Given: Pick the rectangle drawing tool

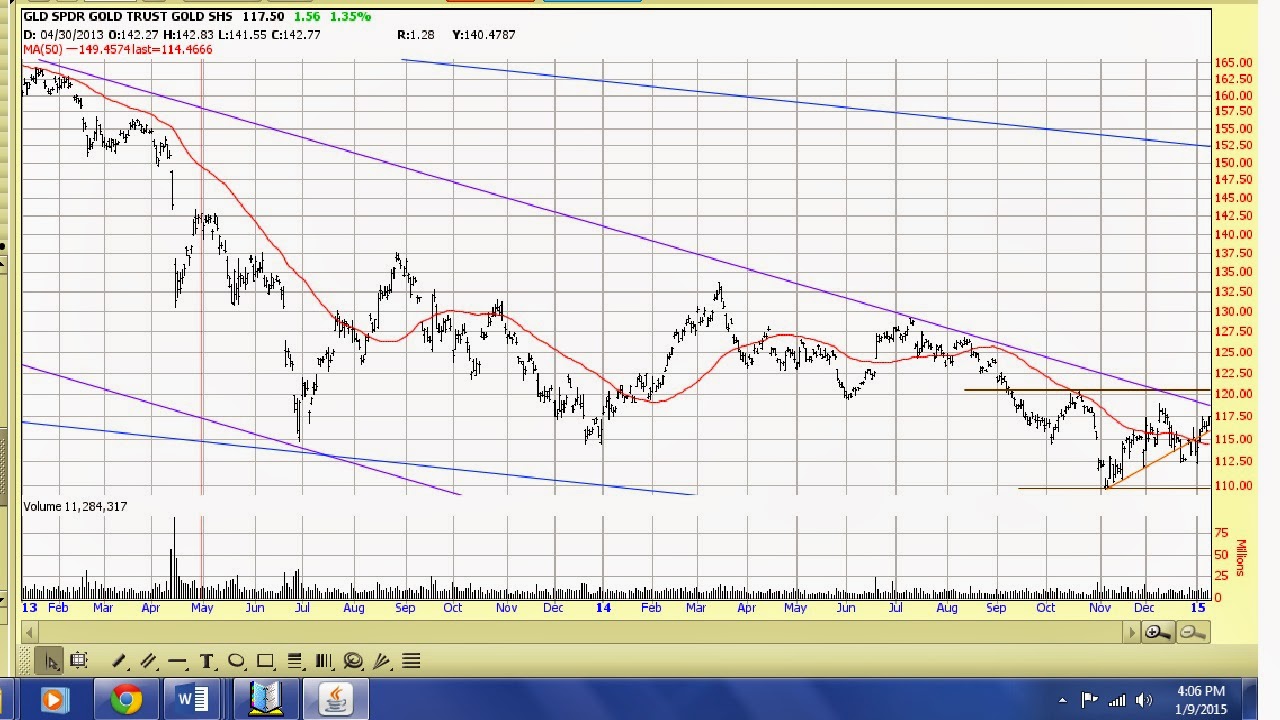Looking at the screenshot, I should pyautogui.click(x=265, y=661).
